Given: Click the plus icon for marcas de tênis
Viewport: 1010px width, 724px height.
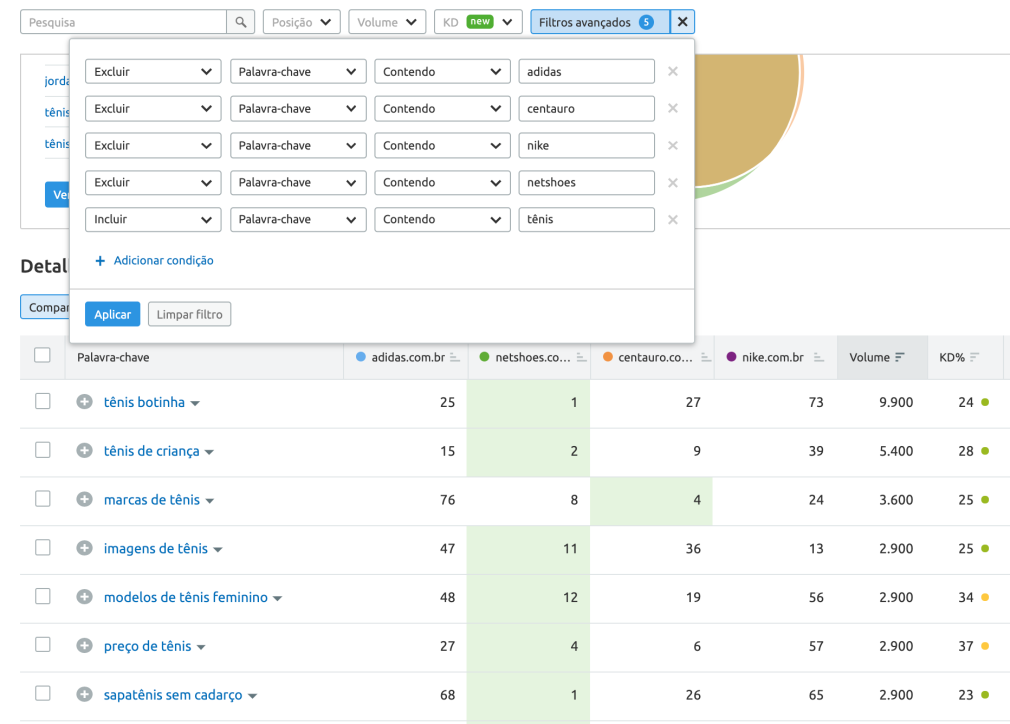Looking at the screenshot, I should 84,499.
